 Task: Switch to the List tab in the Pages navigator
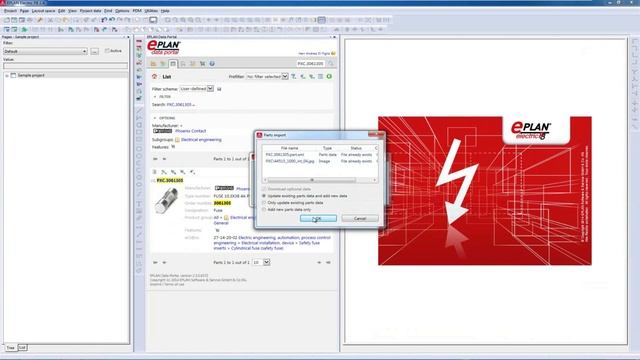pos(22,348)
